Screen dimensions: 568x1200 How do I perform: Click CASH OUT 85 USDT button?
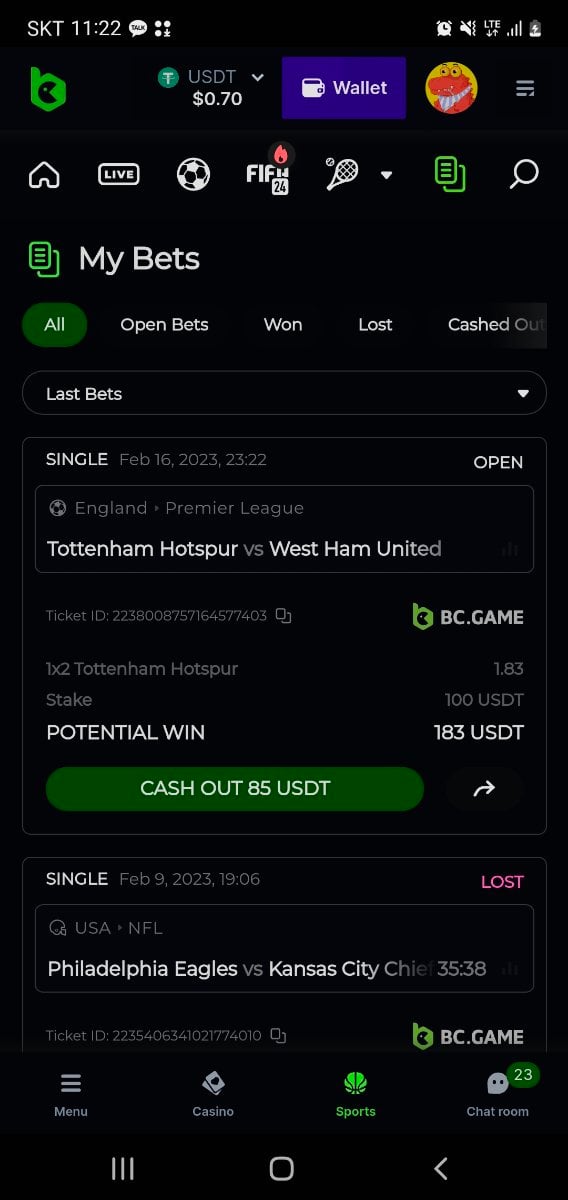pos(235,789)
